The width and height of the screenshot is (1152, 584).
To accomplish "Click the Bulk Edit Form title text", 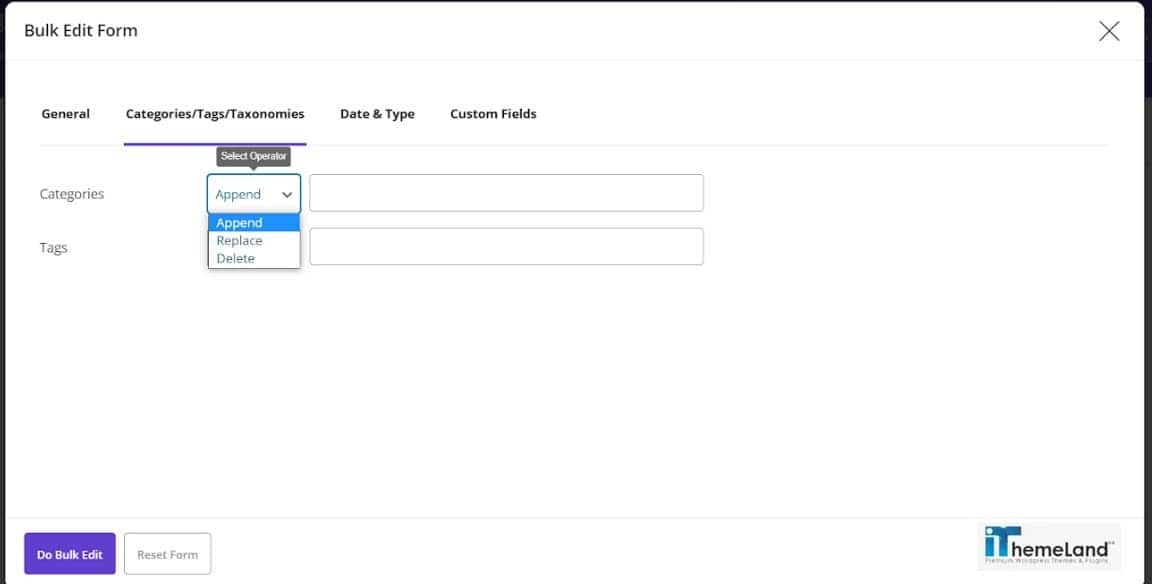I will pos(81,30).
